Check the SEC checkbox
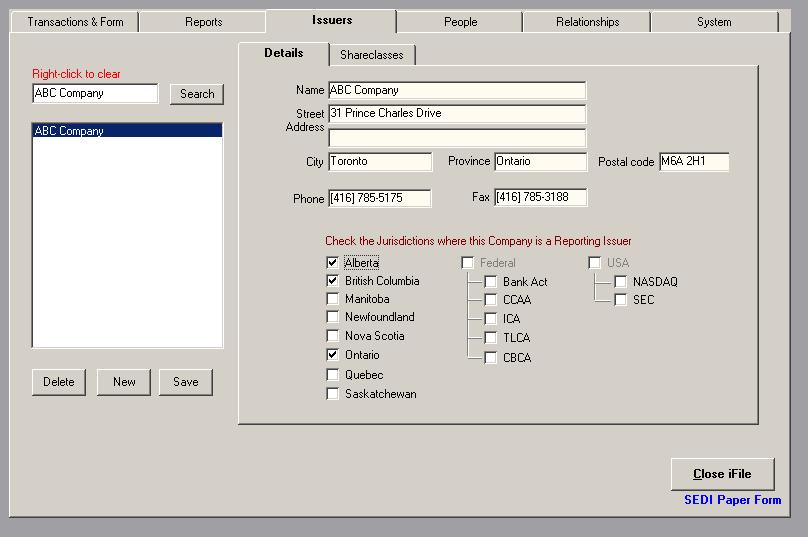808x537 pixels. 621,300
